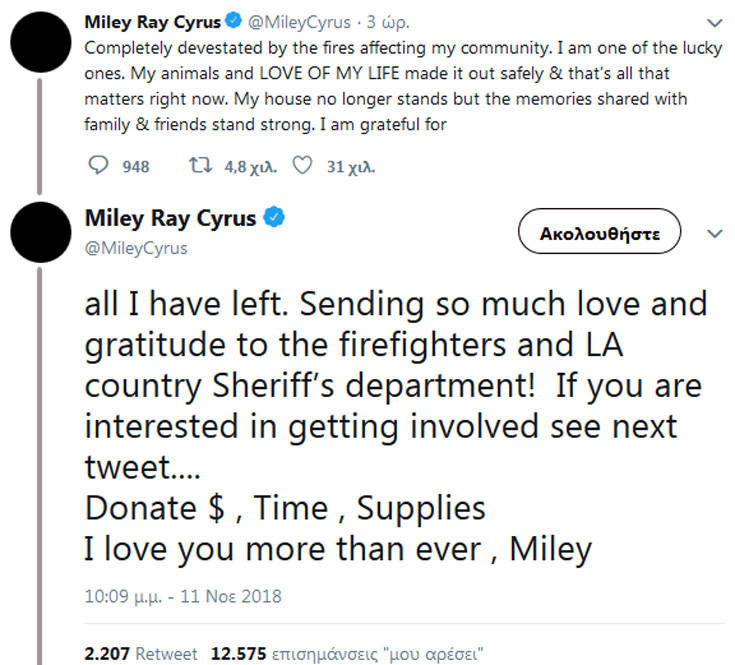Retweet the first tweet using the retweet icon
This screenshot has height=665, width=735.
(198, 166)
